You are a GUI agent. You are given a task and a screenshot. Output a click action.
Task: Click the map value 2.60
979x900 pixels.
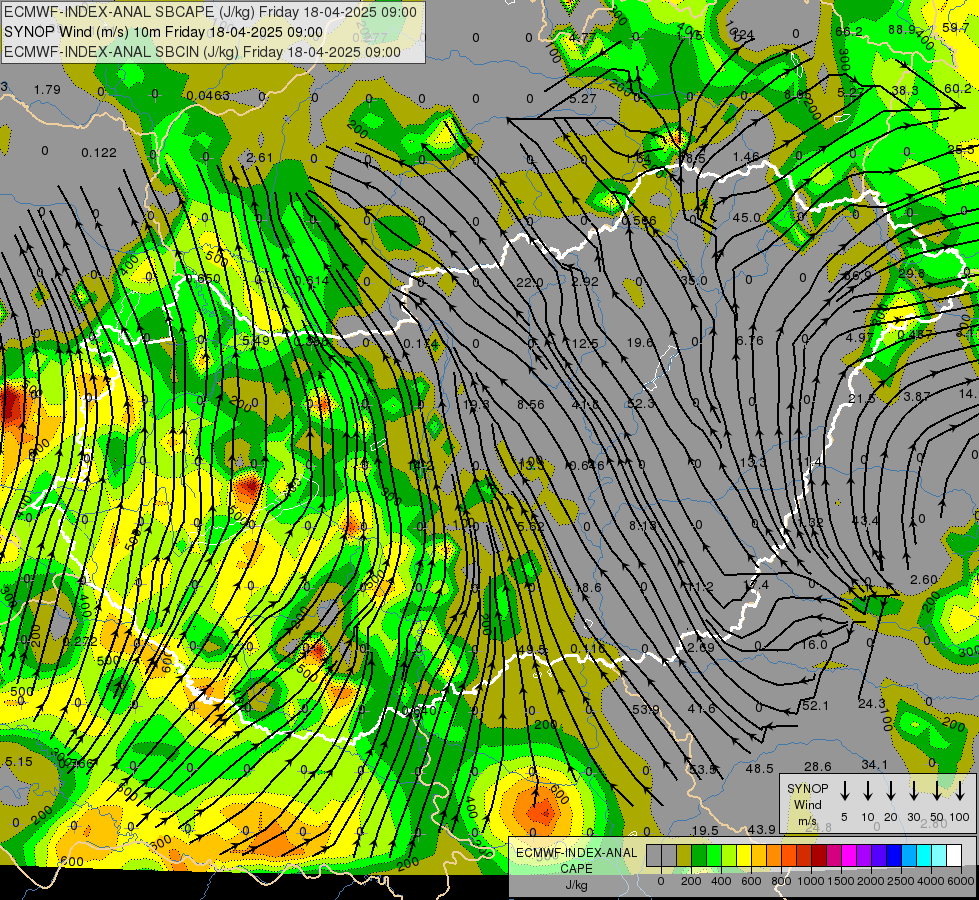click(x=923, y=580)
